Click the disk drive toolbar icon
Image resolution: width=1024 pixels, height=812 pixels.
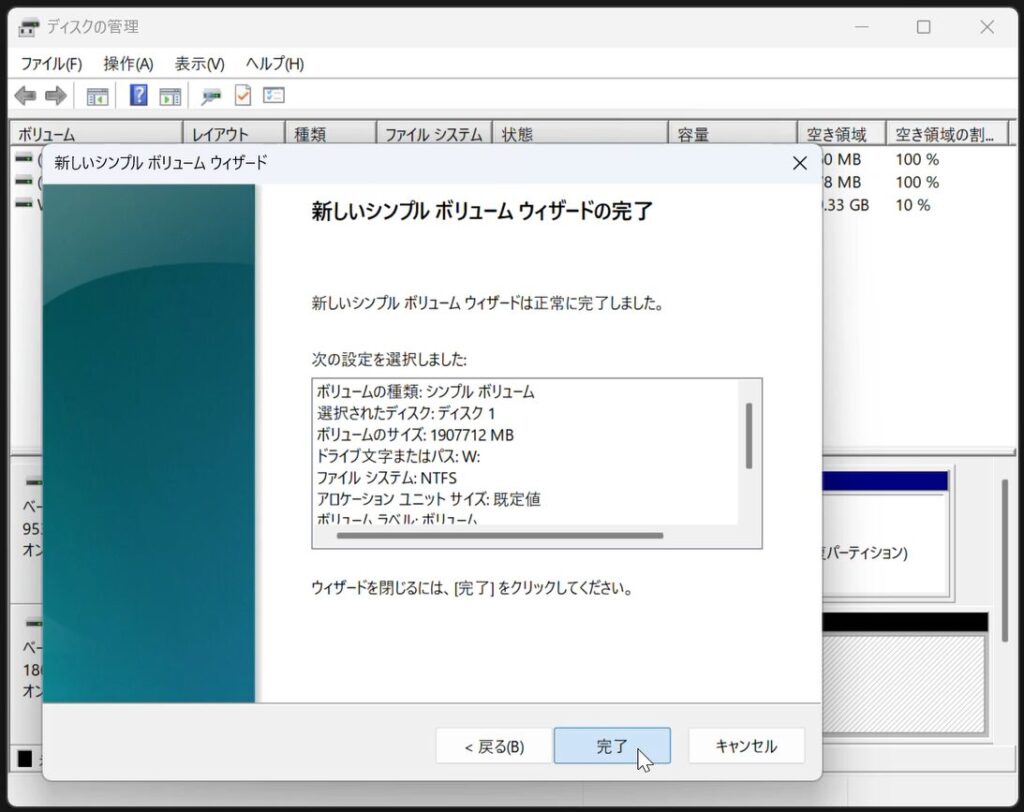(211, 96)
